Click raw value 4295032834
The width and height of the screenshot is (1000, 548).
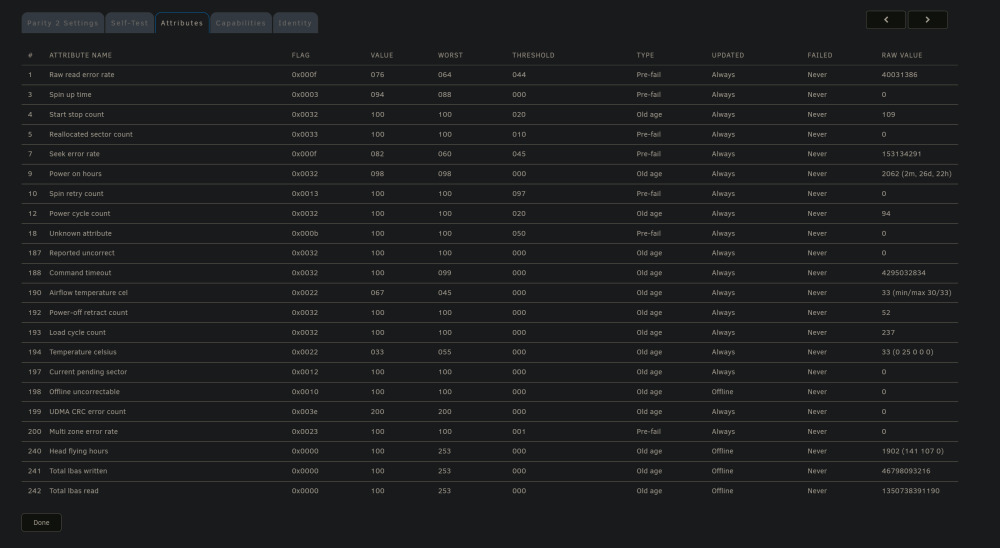click(x=904, y=272)
